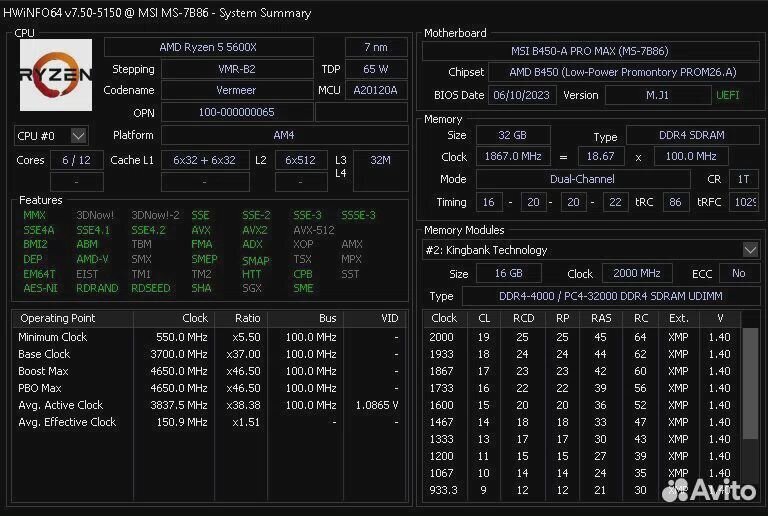768x516 pixels.
Task: Click the AMD B450 chipset field
Action: pyautogui.click(x=623, y=72)
